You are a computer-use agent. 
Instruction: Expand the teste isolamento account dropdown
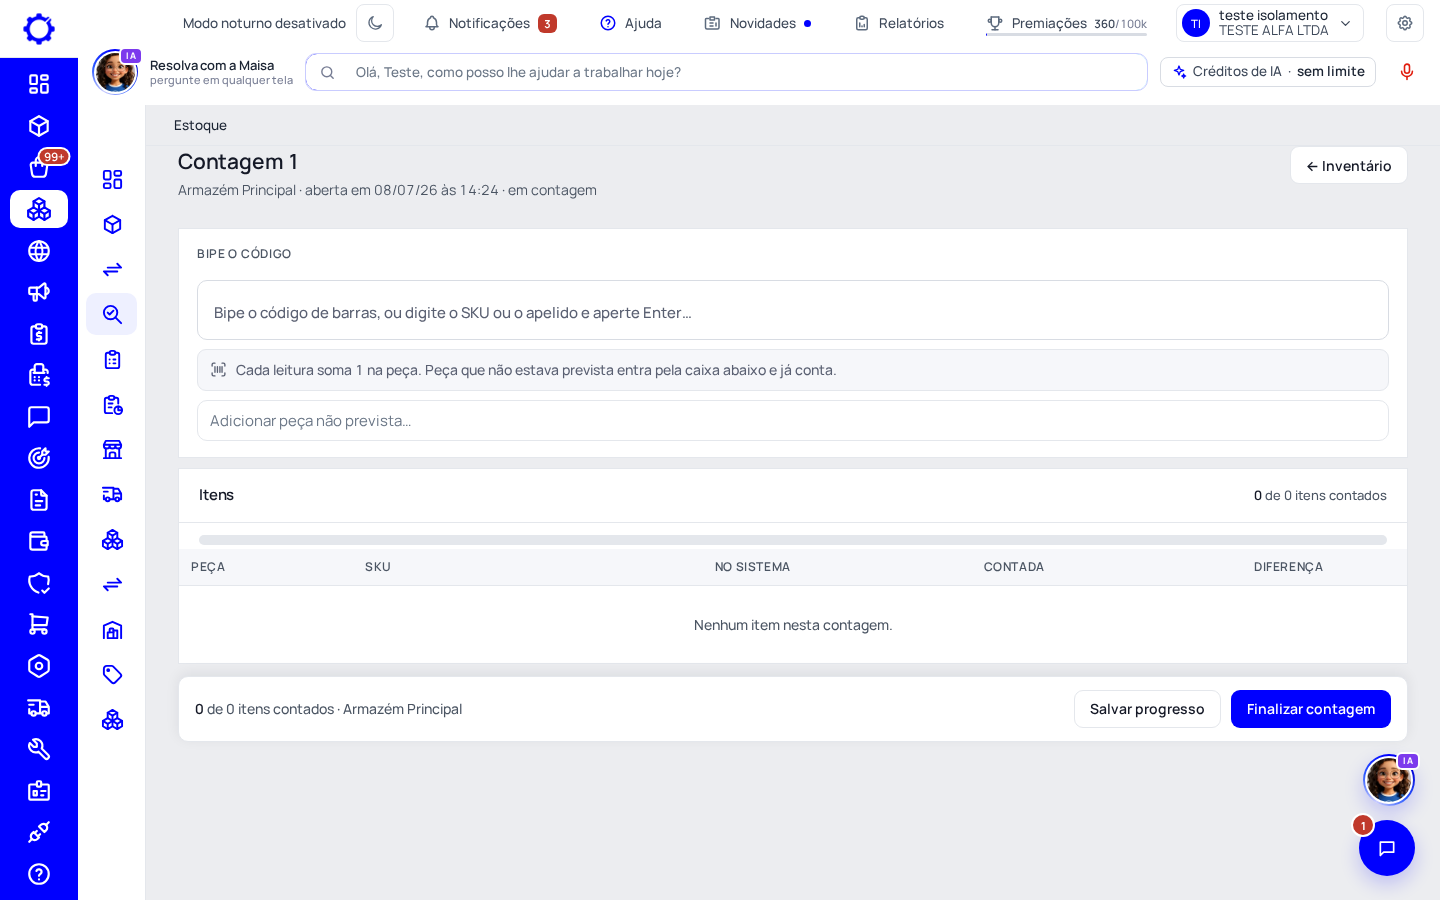(1270, 23)
